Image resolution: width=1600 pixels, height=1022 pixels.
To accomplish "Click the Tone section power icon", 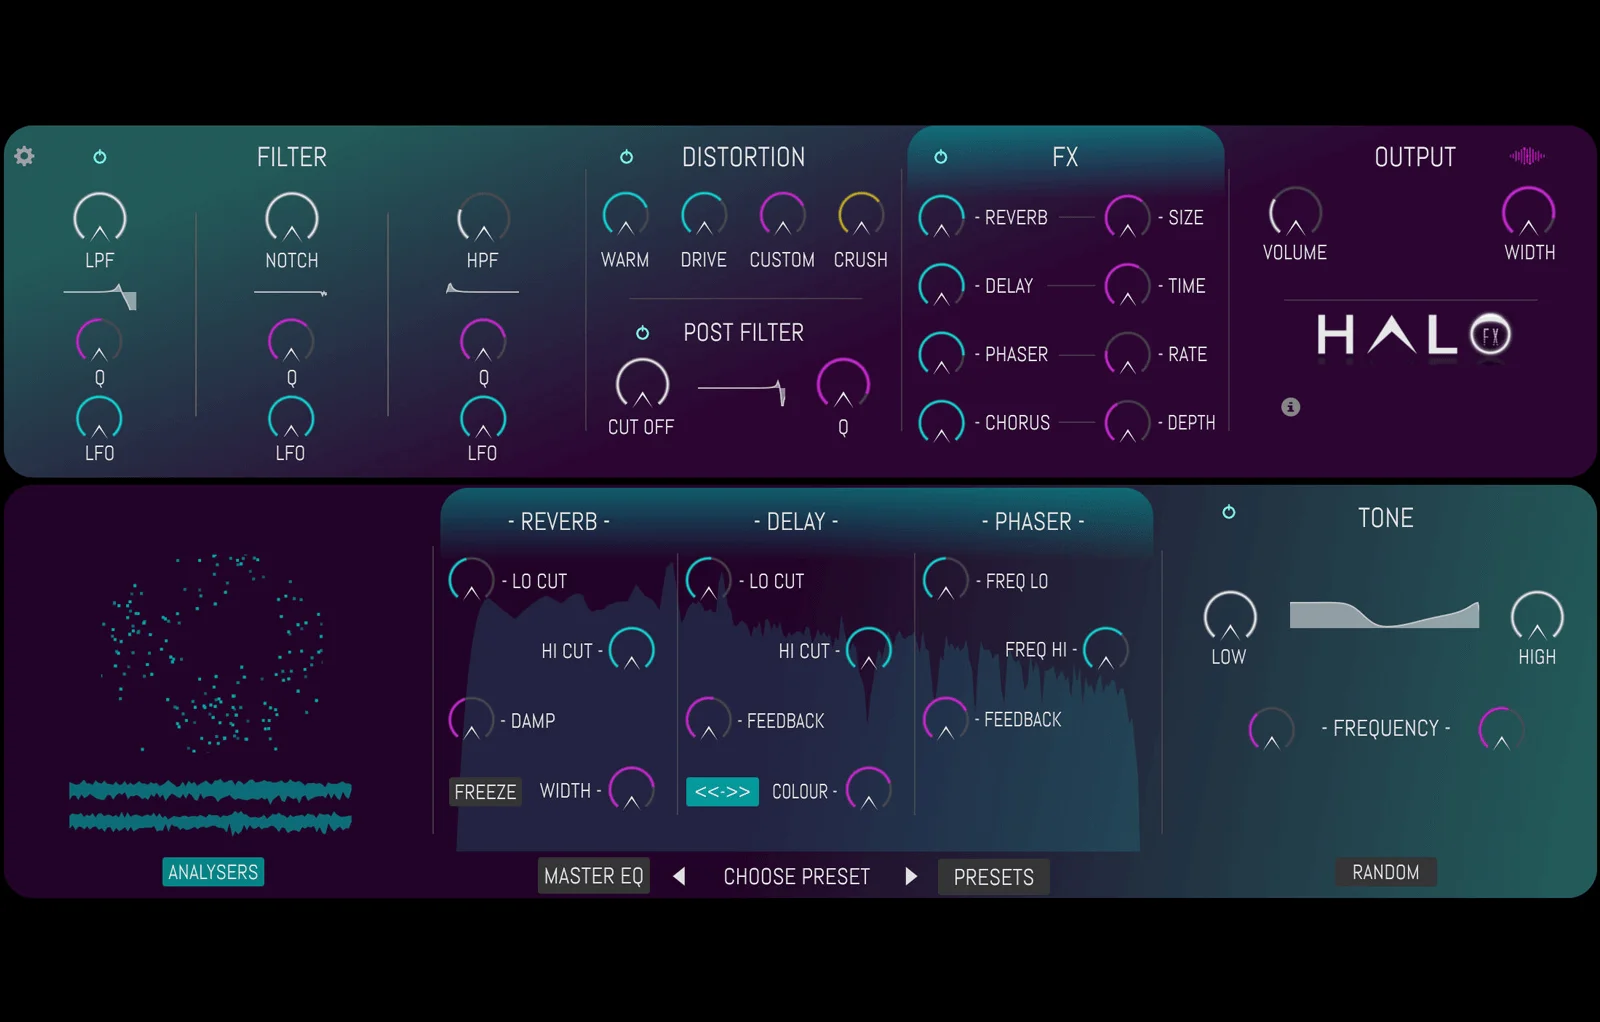I will click(x=1229, y=513).
